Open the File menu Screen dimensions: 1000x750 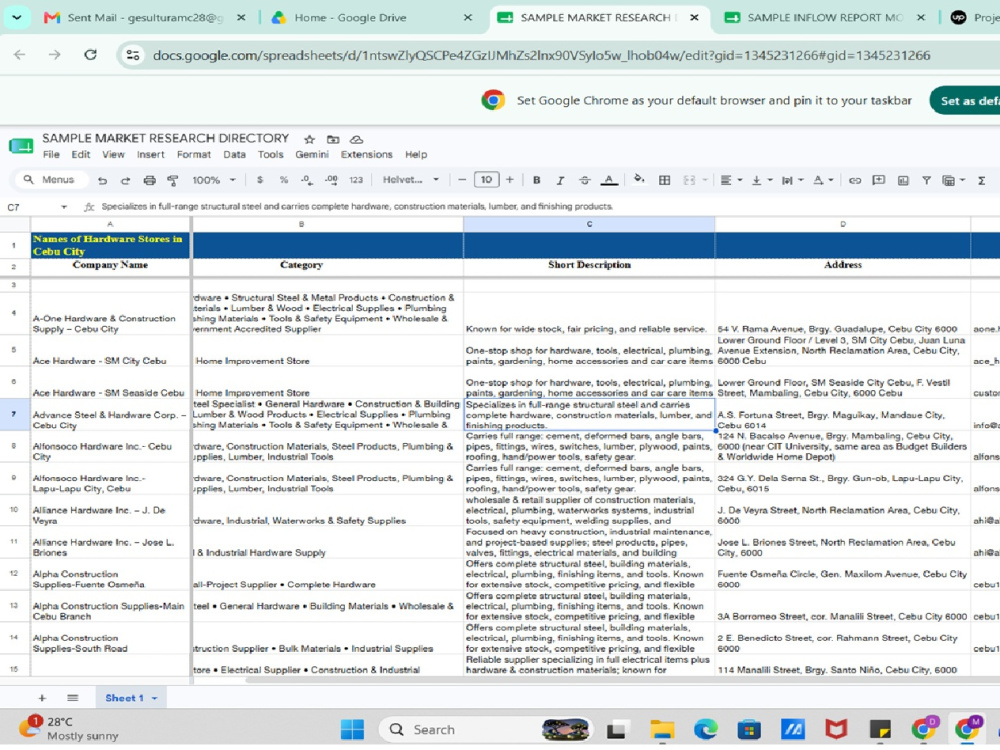[x=51, y=154]
